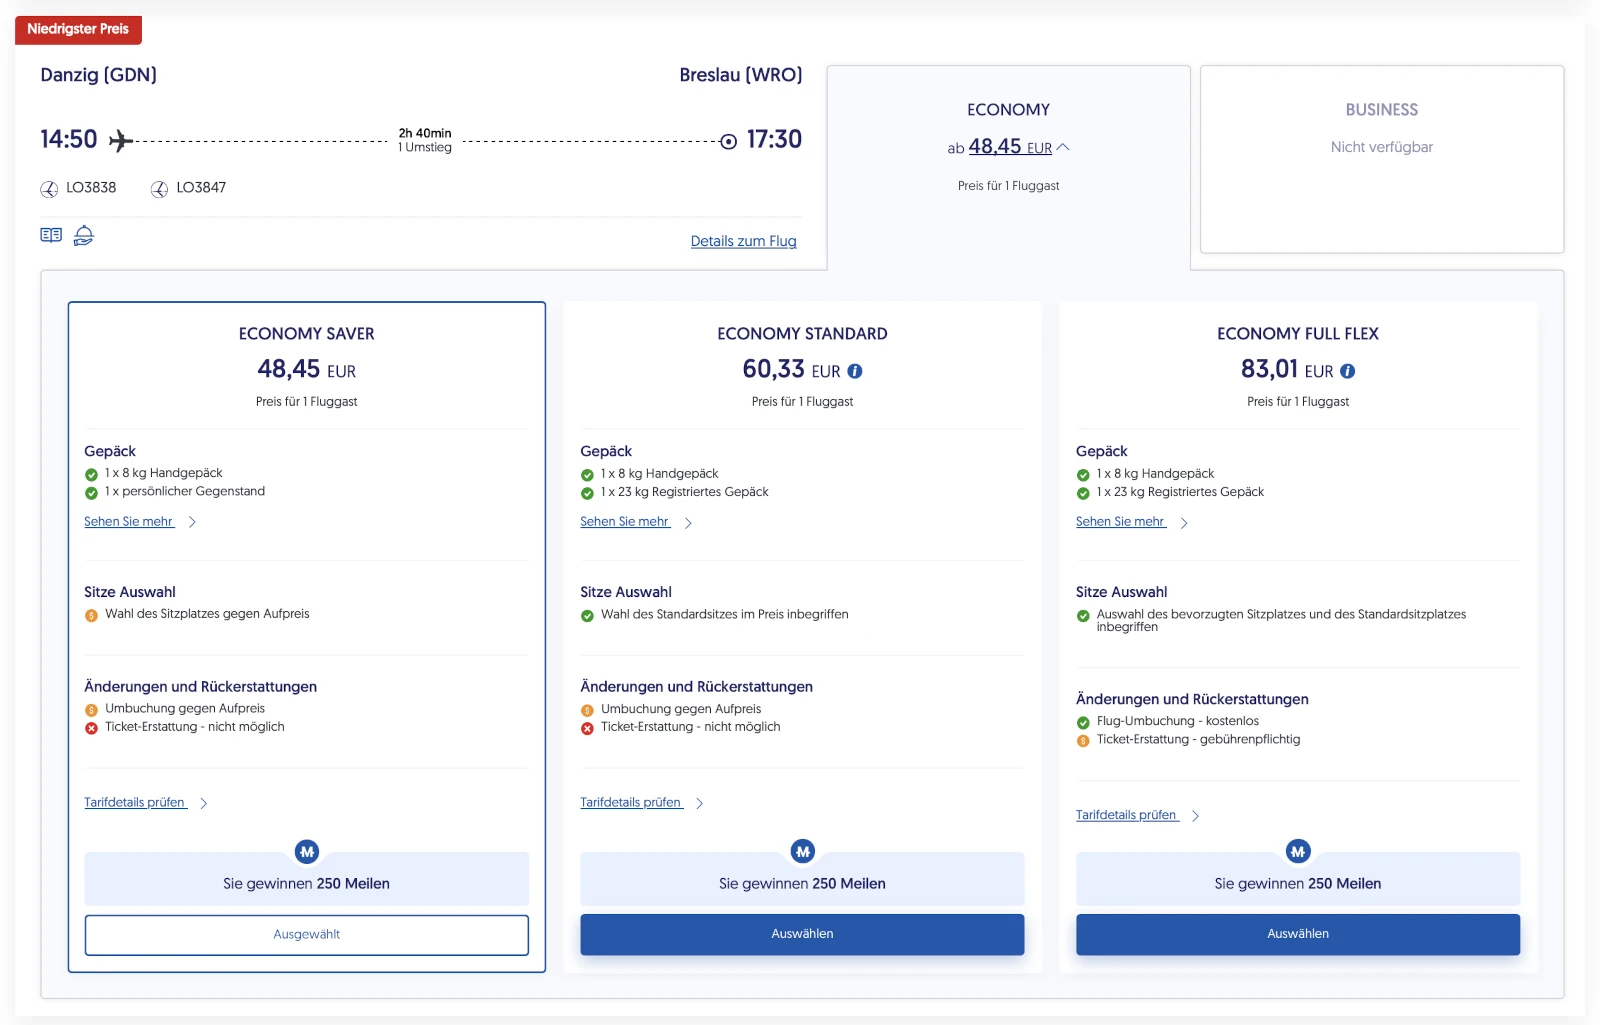Click the arrival target icon before 17:30
Image resolution: width=1600 pixels, height=1025 pixels.
tap(729, 141)
